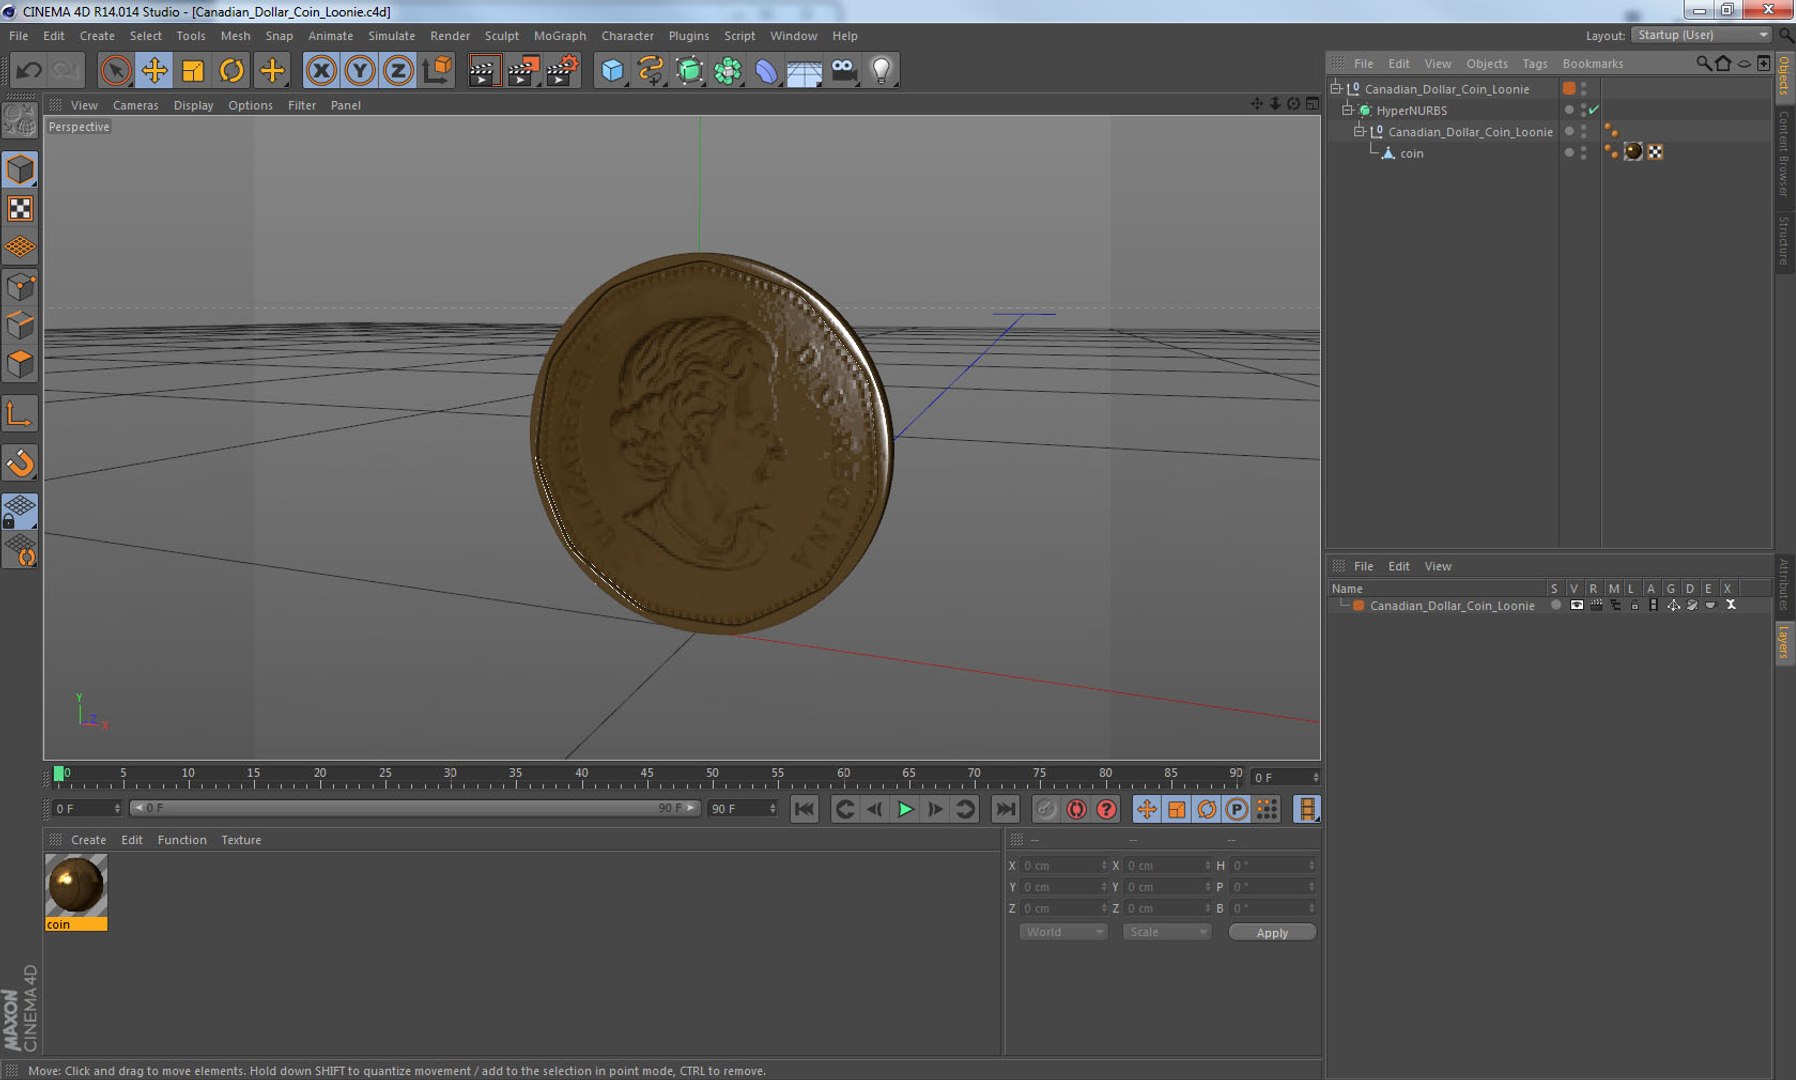Switch to Points mode icon

[x=20, y=287]
